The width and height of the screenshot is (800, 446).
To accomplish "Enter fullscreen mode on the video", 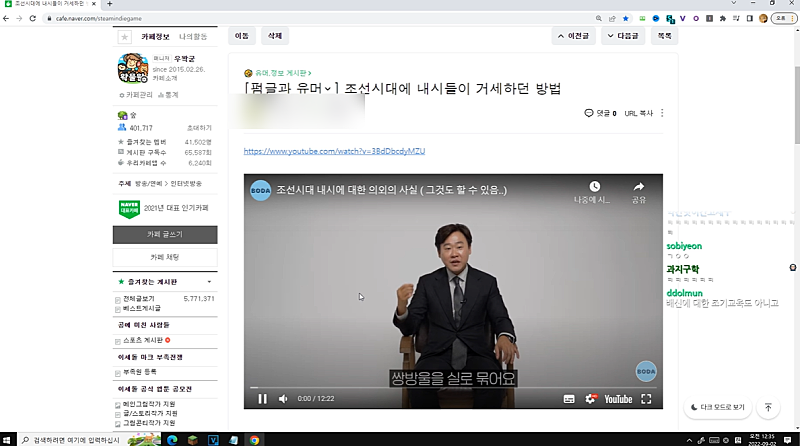I will 646,399.
